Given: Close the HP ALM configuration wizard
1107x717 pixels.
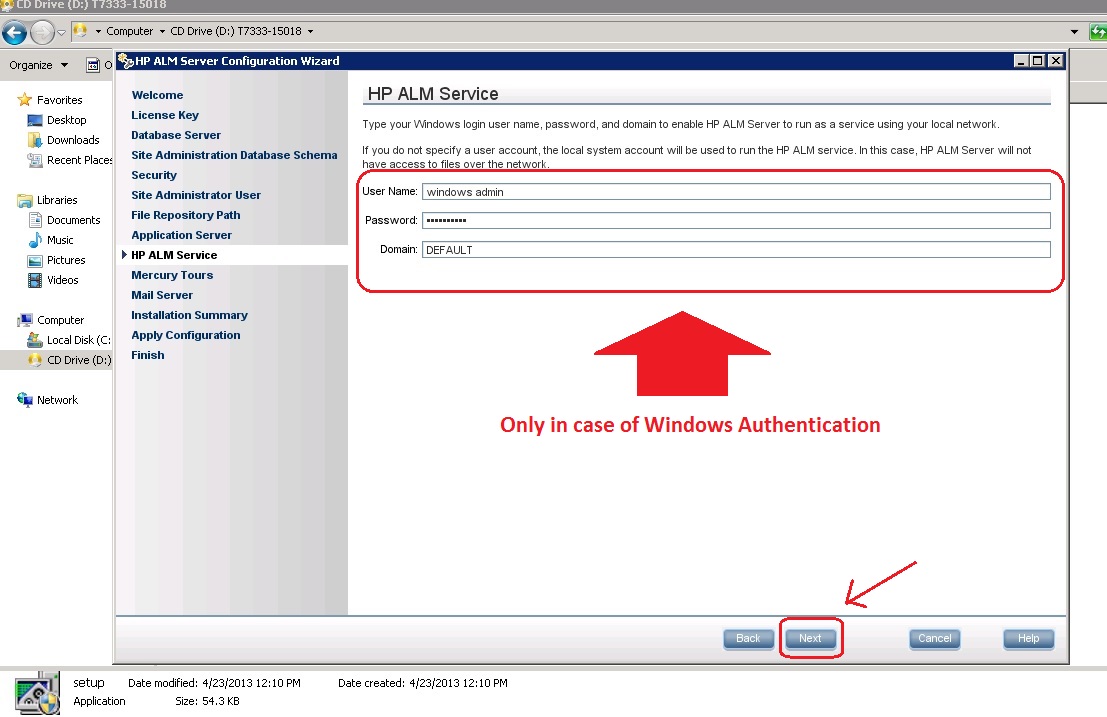Looking at the screenshot, I should pos(1055,61).
